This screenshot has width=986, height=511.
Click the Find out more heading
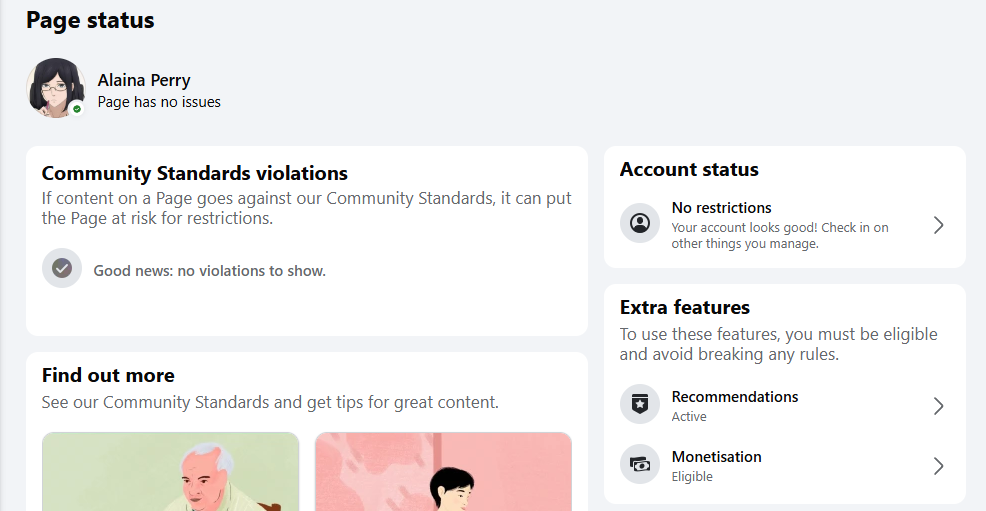click(108, 375)
